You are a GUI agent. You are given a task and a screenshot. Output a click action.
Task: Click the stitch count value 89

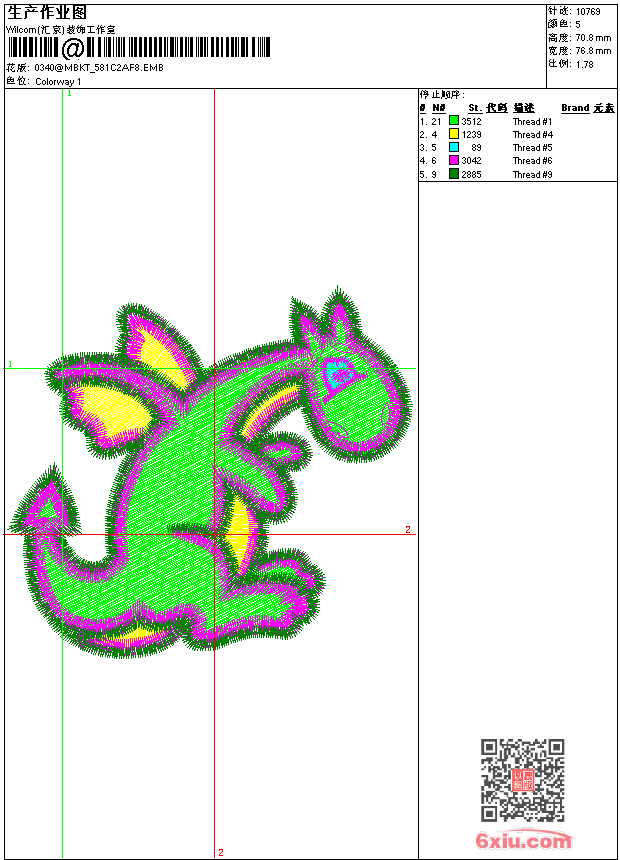(476, 148)
